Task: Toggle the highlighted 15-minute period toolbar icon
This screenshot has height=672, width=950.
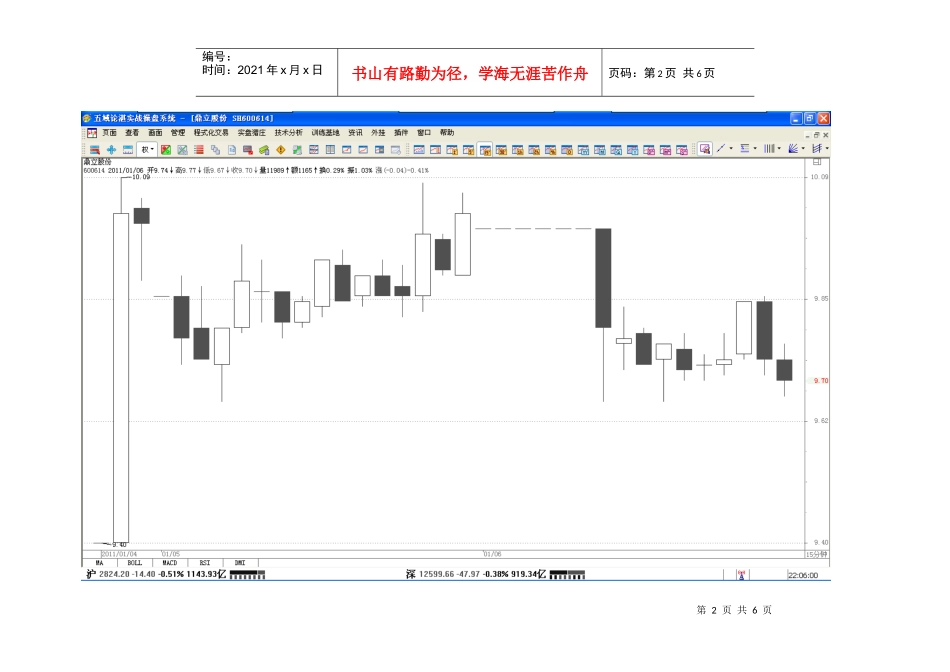Action: [485, 150]
